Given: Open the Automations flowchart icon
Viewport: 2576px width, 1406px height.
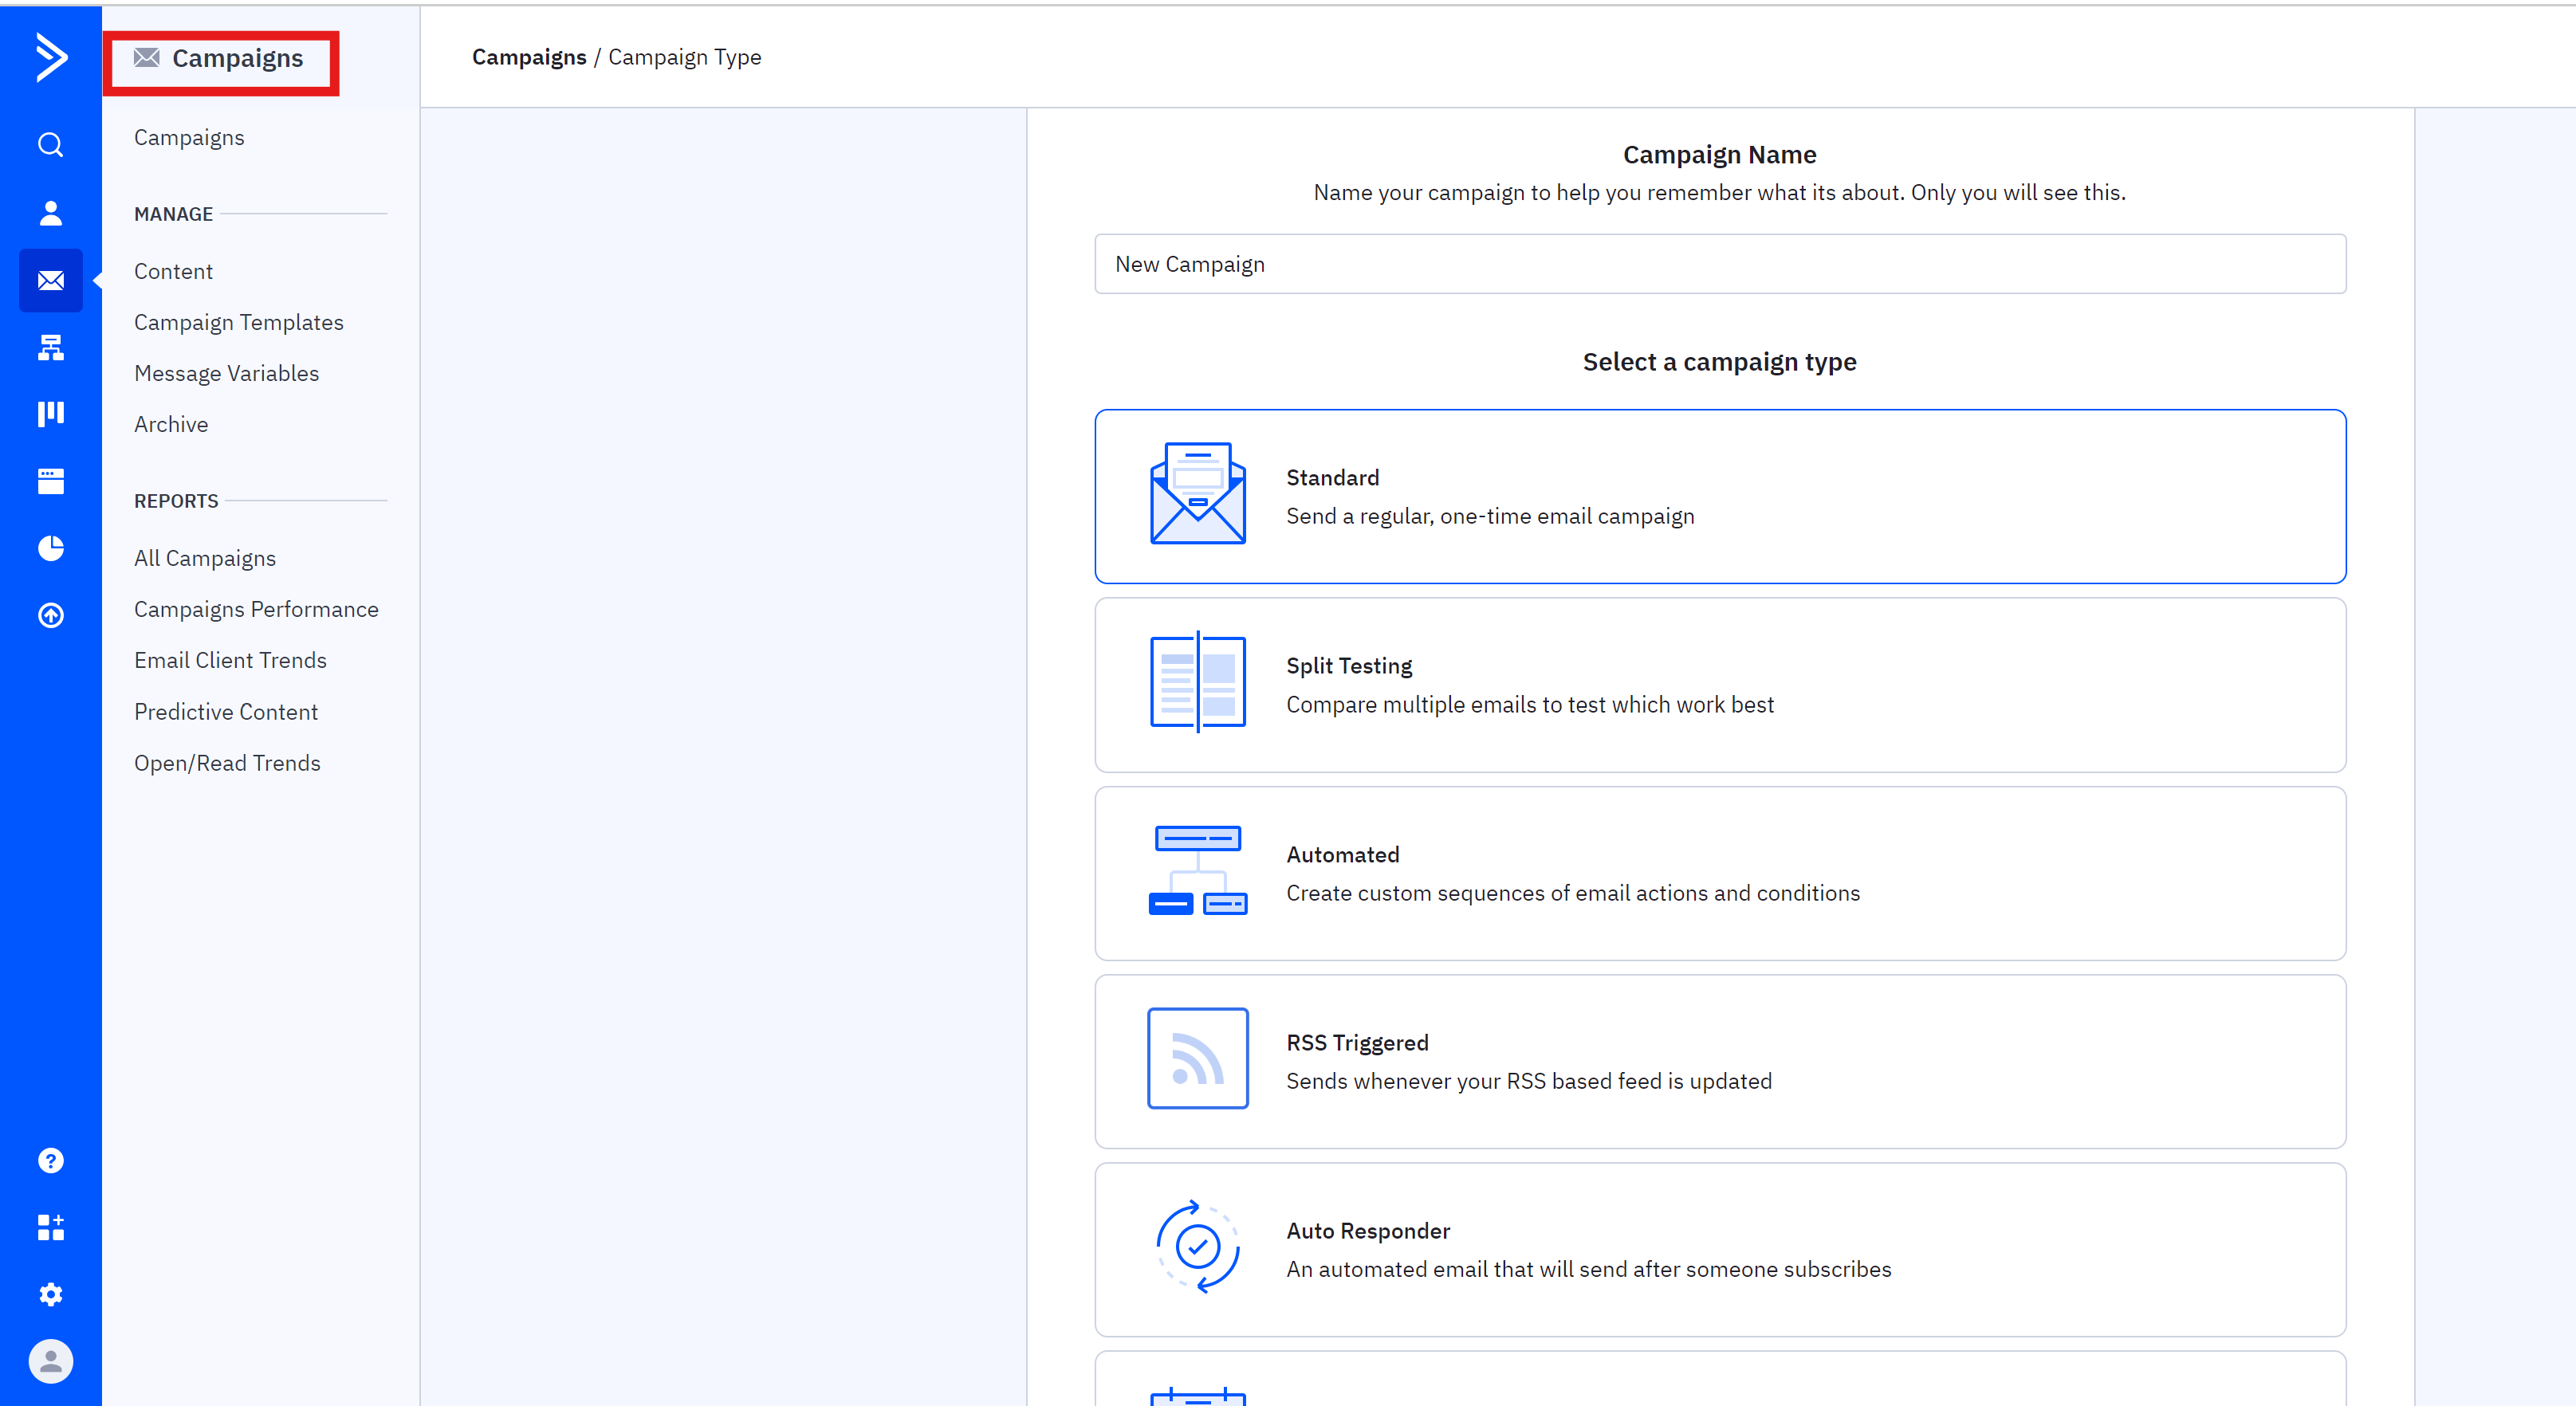Looking at the screenshot, I should [x=50, y=347].
